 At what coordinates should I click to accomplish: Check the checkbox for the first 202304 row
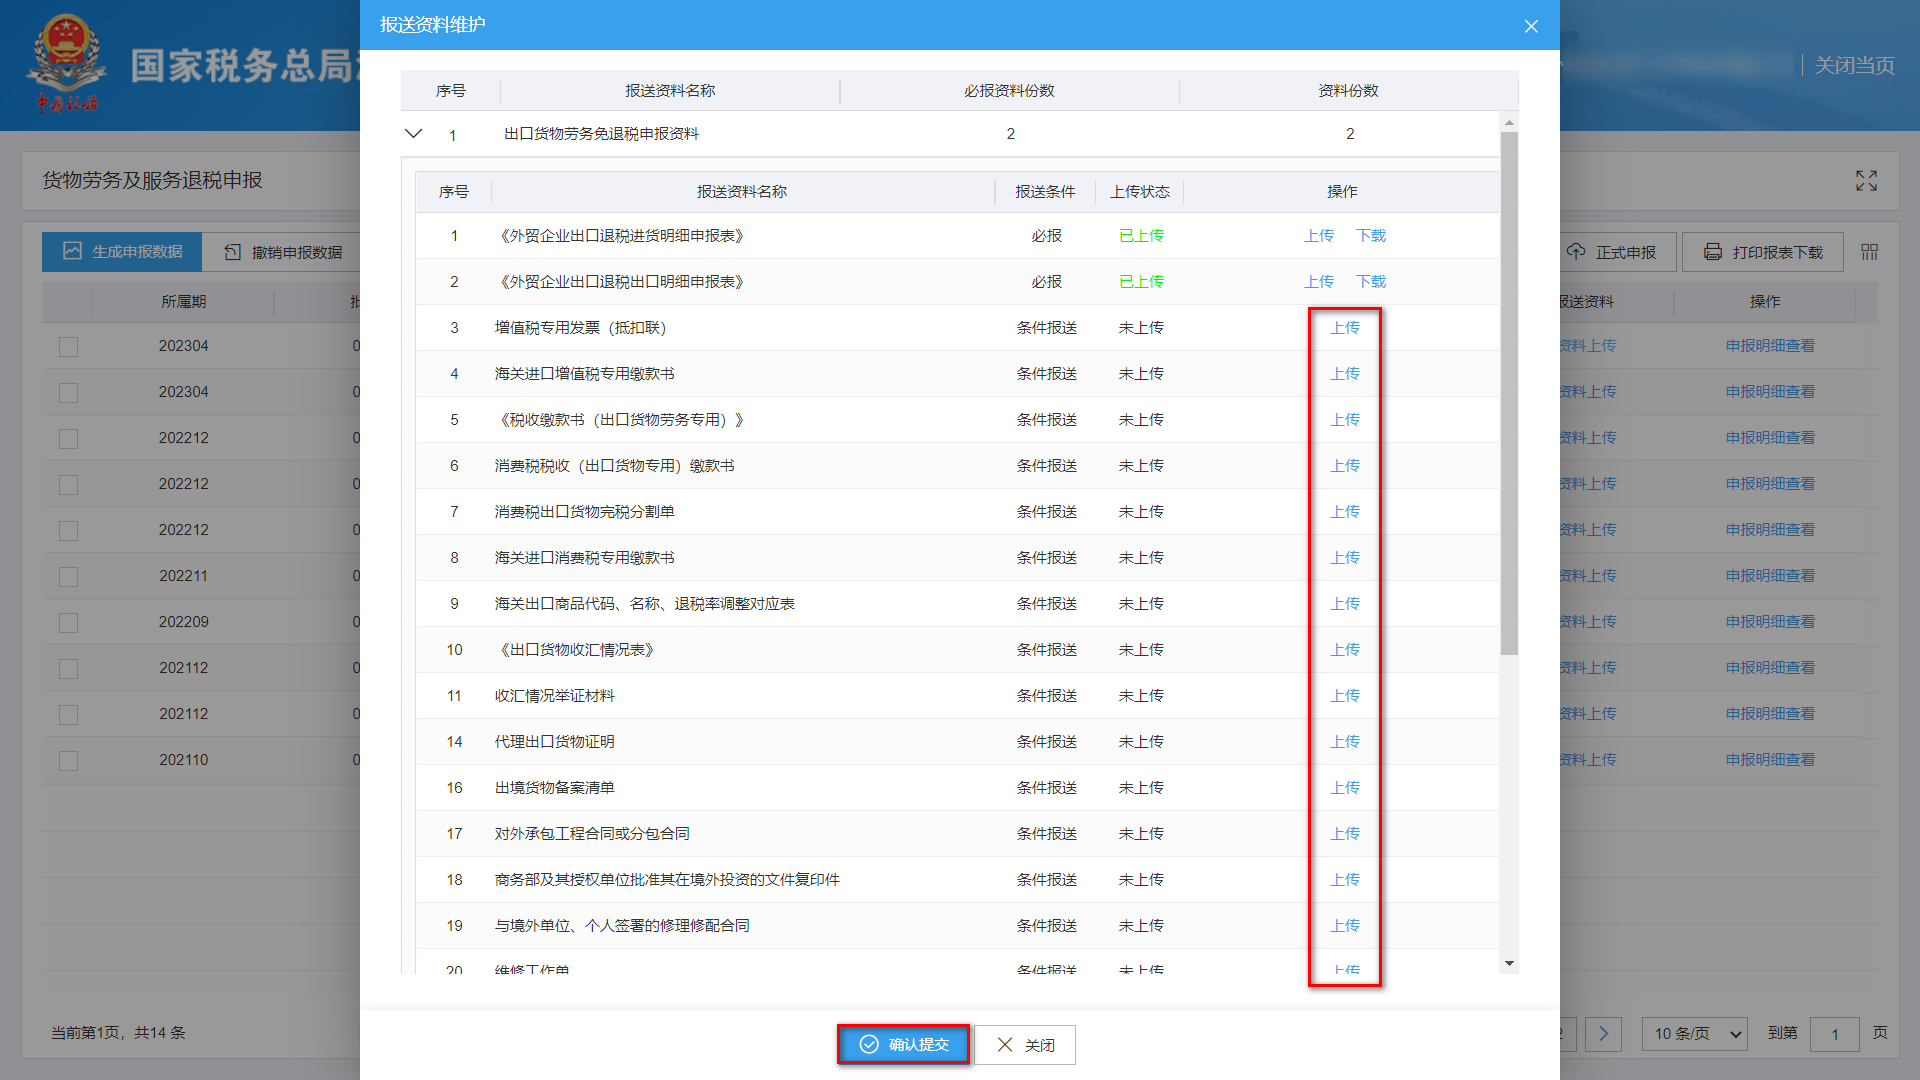coord(67,346)
